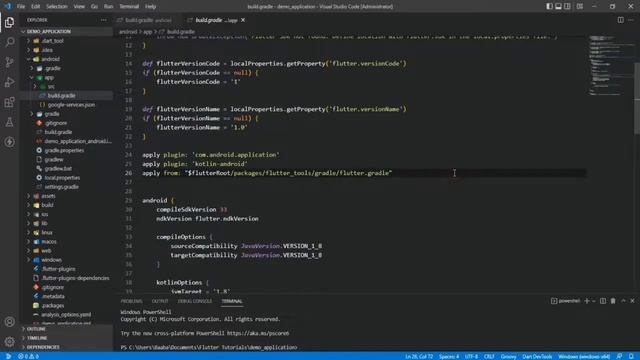Switch to the OUTPUT panel tab
This screenshot has height=360, width=640.
160,301
